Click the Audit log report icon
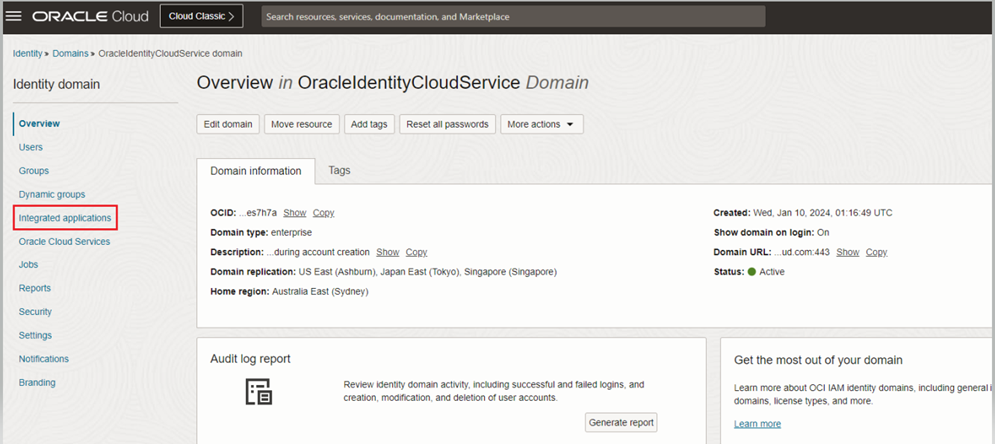This screenshot has height=444, width=995. coord(258,392)
